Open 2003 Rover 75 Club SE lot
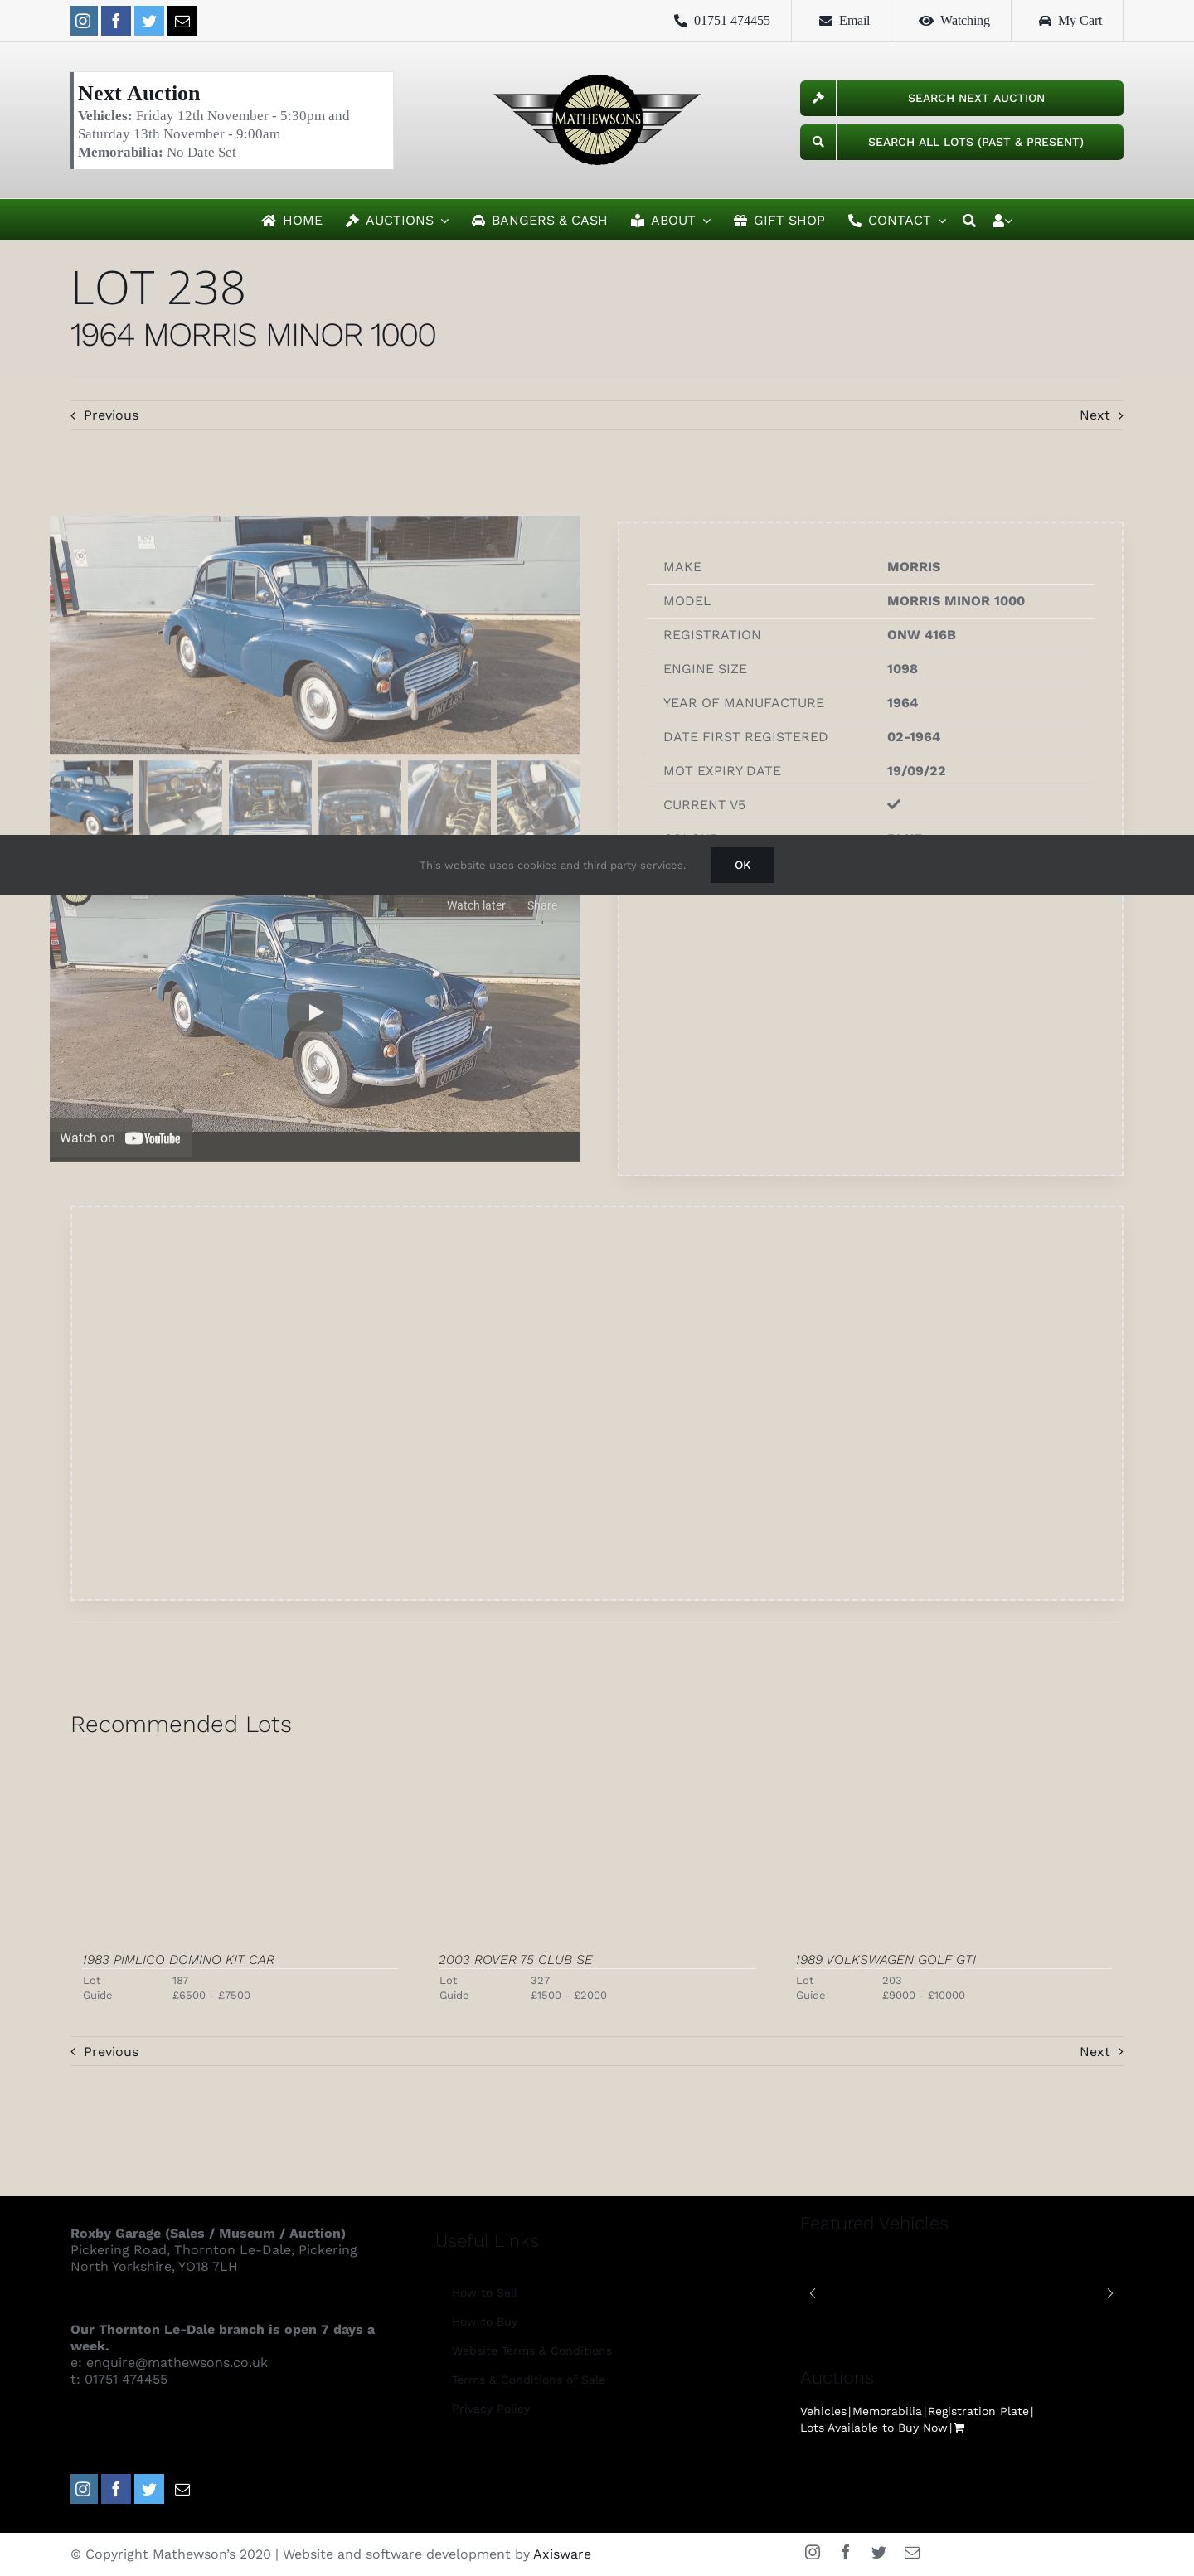 point(516,1960)
